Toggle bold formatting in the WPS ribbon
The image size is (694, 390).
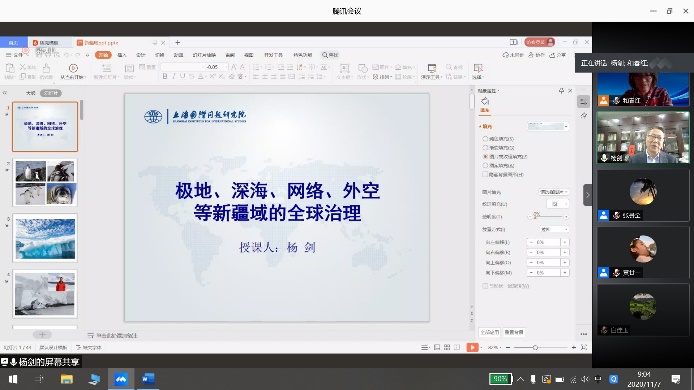pyautogui.click(x=165, y=77)
